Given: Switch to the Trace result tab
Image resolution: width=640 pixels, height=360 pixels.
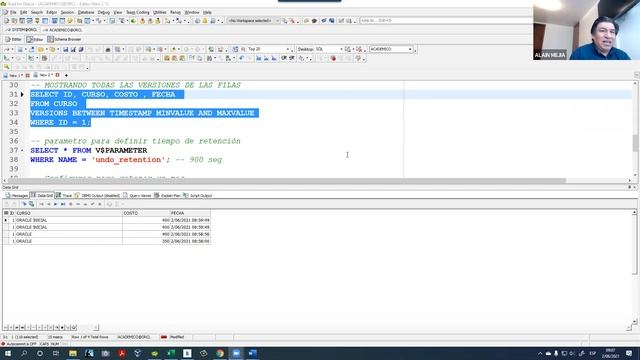Looking at the screenshot, I should point(64,196).
